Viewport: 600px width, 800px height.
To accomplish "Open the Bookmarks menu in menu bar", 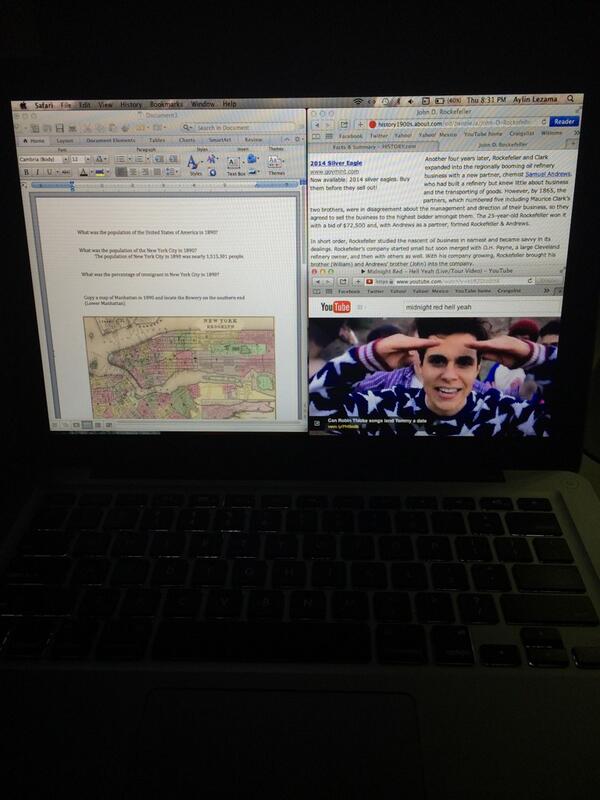I will click(x=166, y=104).
